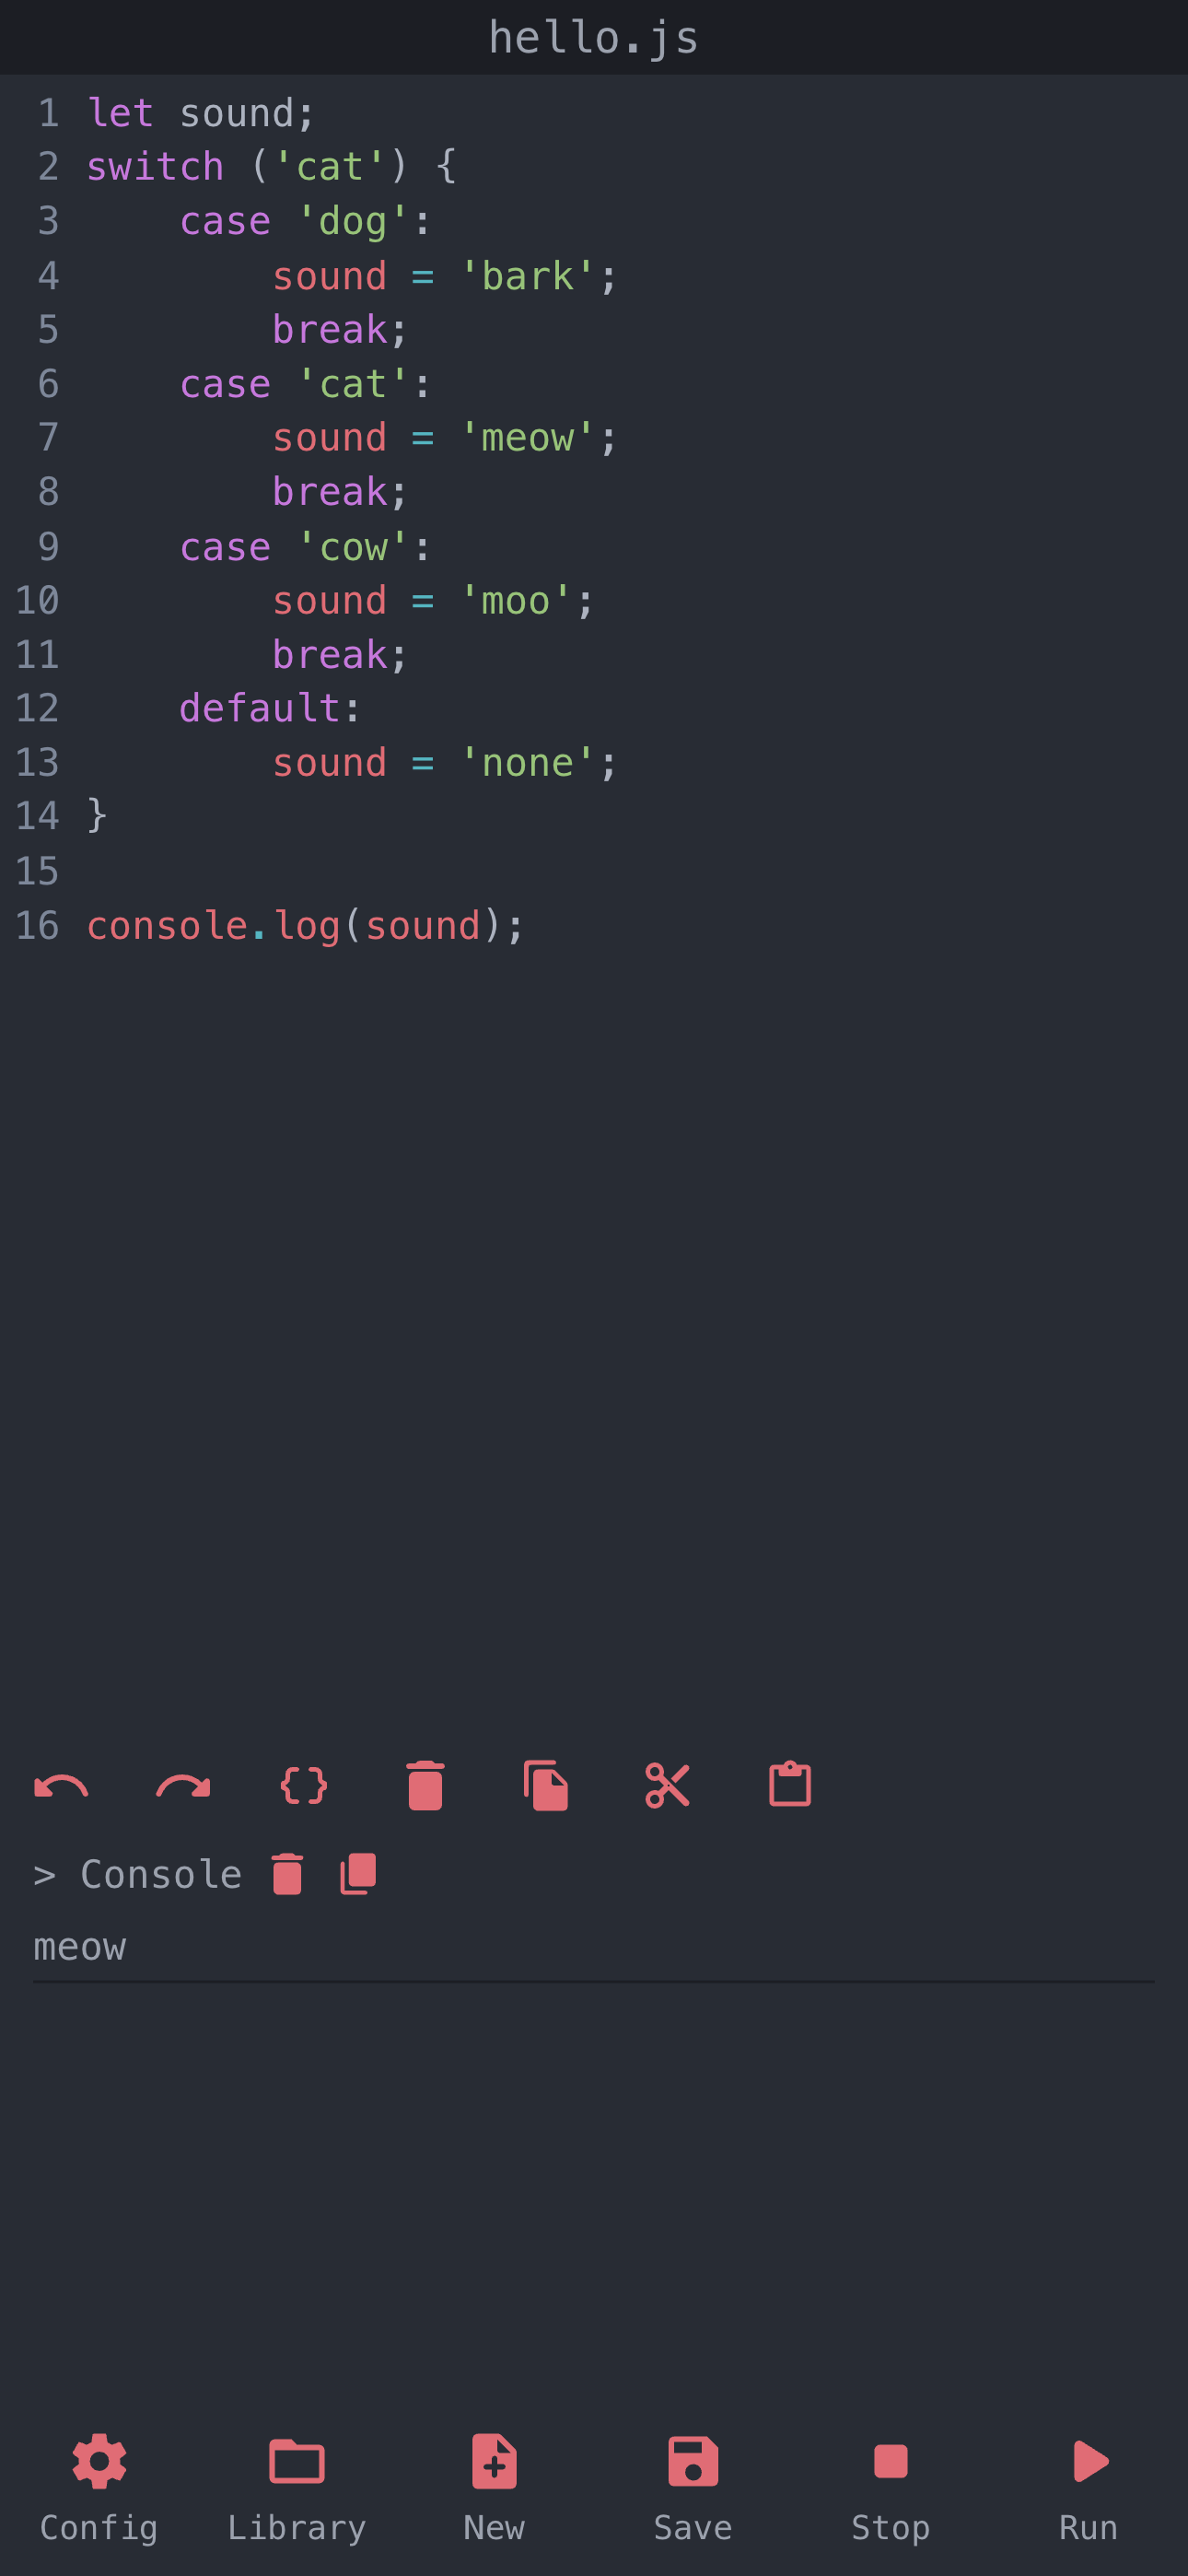Place cursor on console.log(sound) line
This screenshot has width=1188, height=2576.
pyautogui.click(x=304, y=926)
